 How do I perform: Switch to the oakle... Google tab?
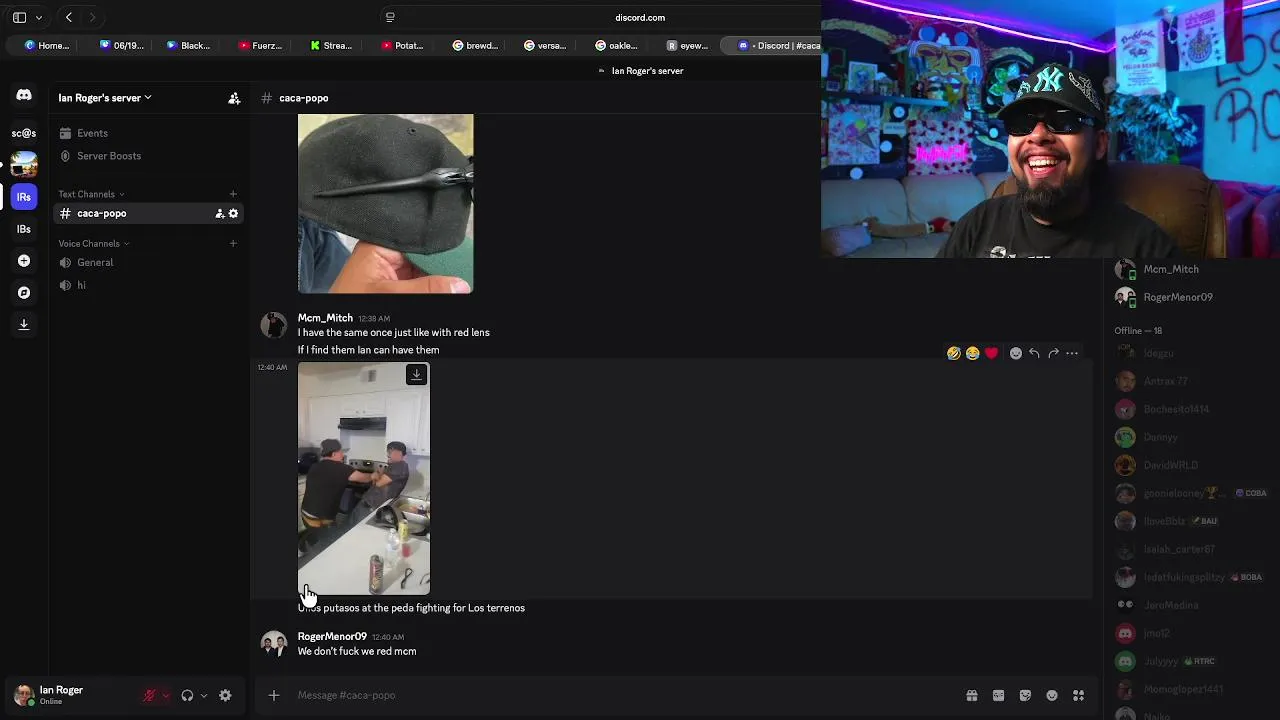click(x=616, y=45)
